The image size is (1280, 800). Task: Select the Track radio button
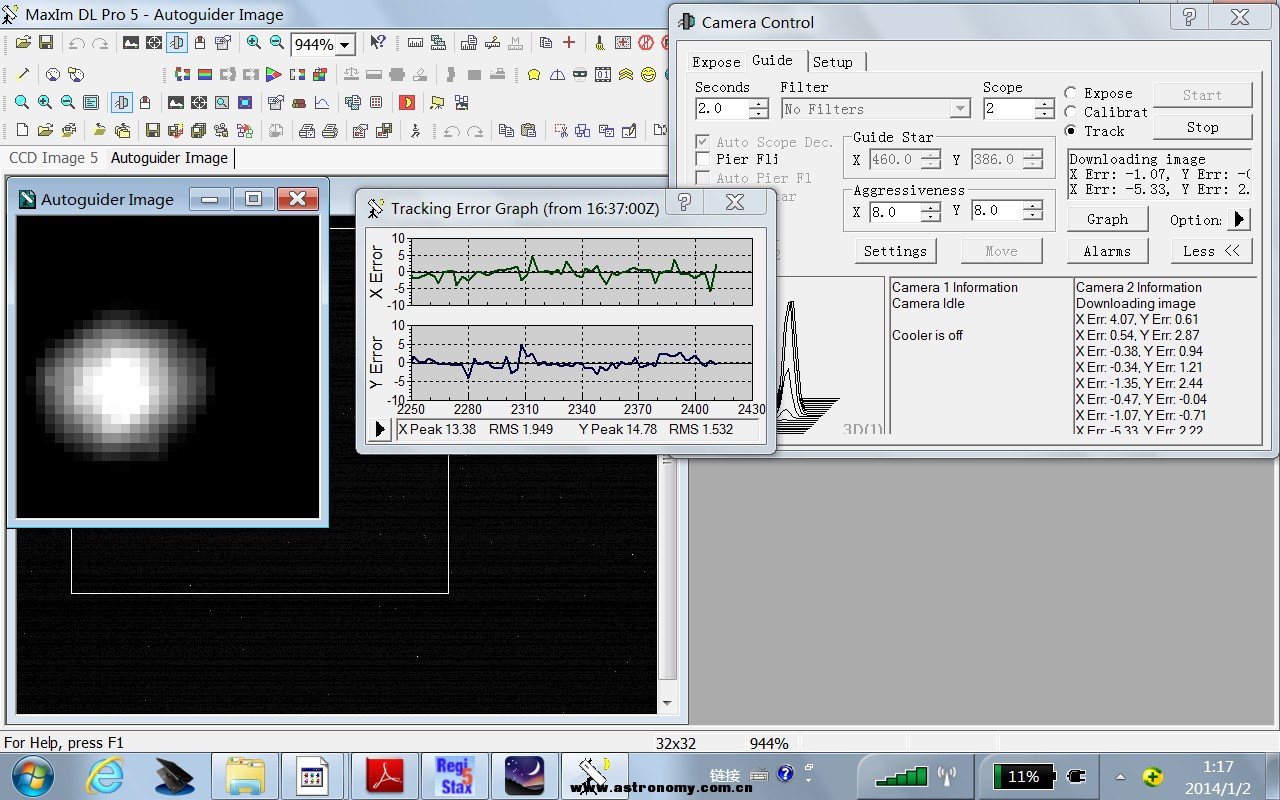click(1071, 131)
